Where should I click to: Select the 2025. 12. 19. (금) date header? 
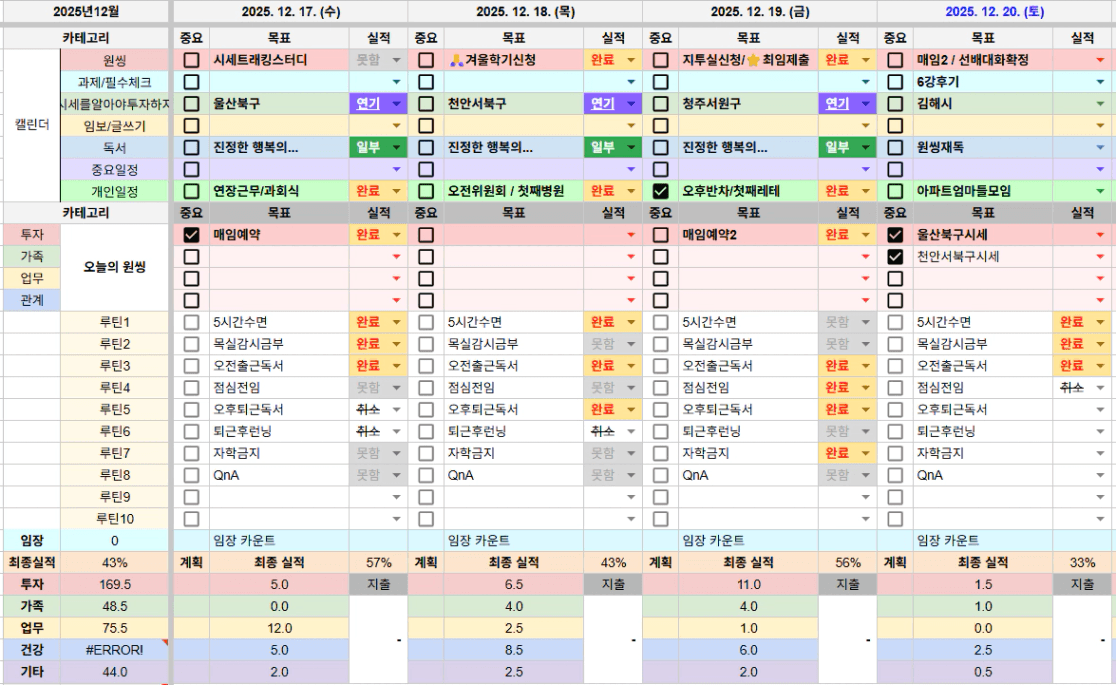[759, 11]
